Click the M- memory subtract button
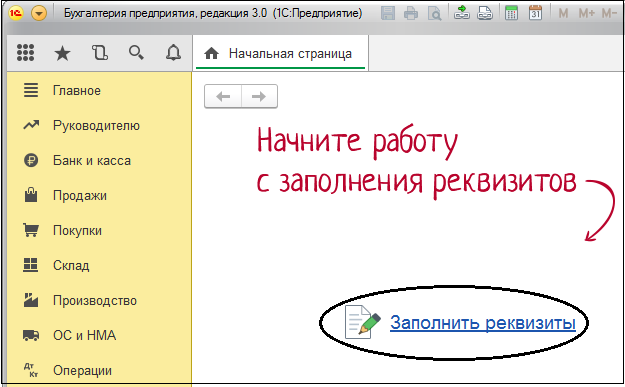 click(609, 14)
